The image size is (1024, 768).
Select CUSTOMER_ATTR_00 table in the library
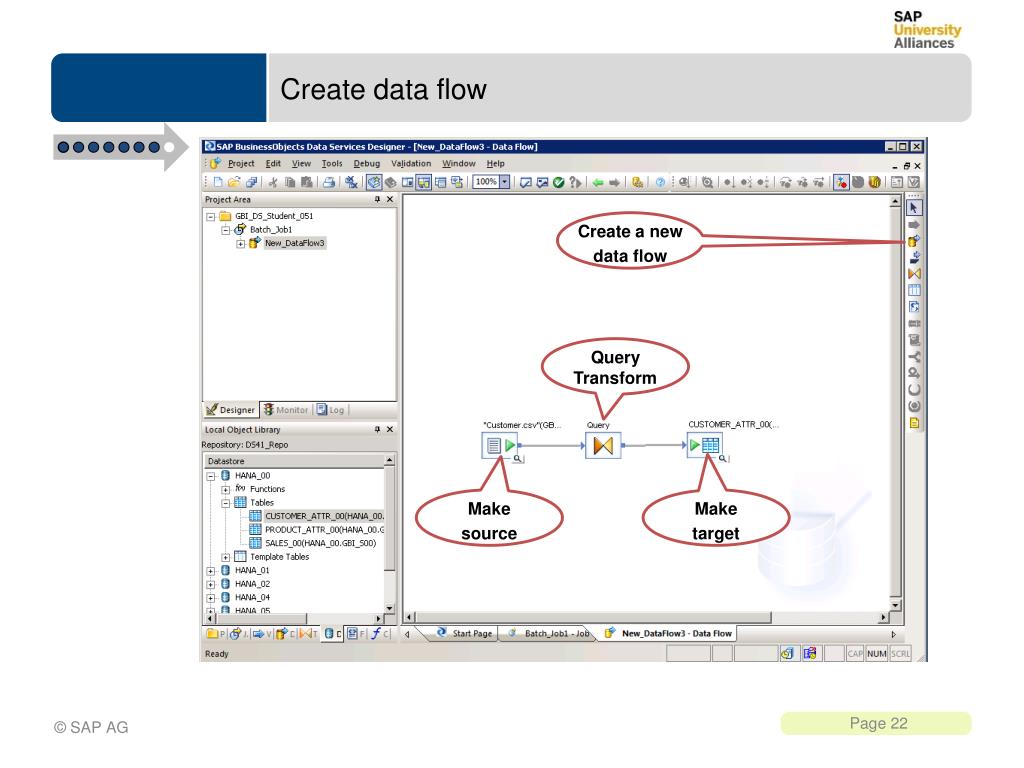tap(317, 516)
